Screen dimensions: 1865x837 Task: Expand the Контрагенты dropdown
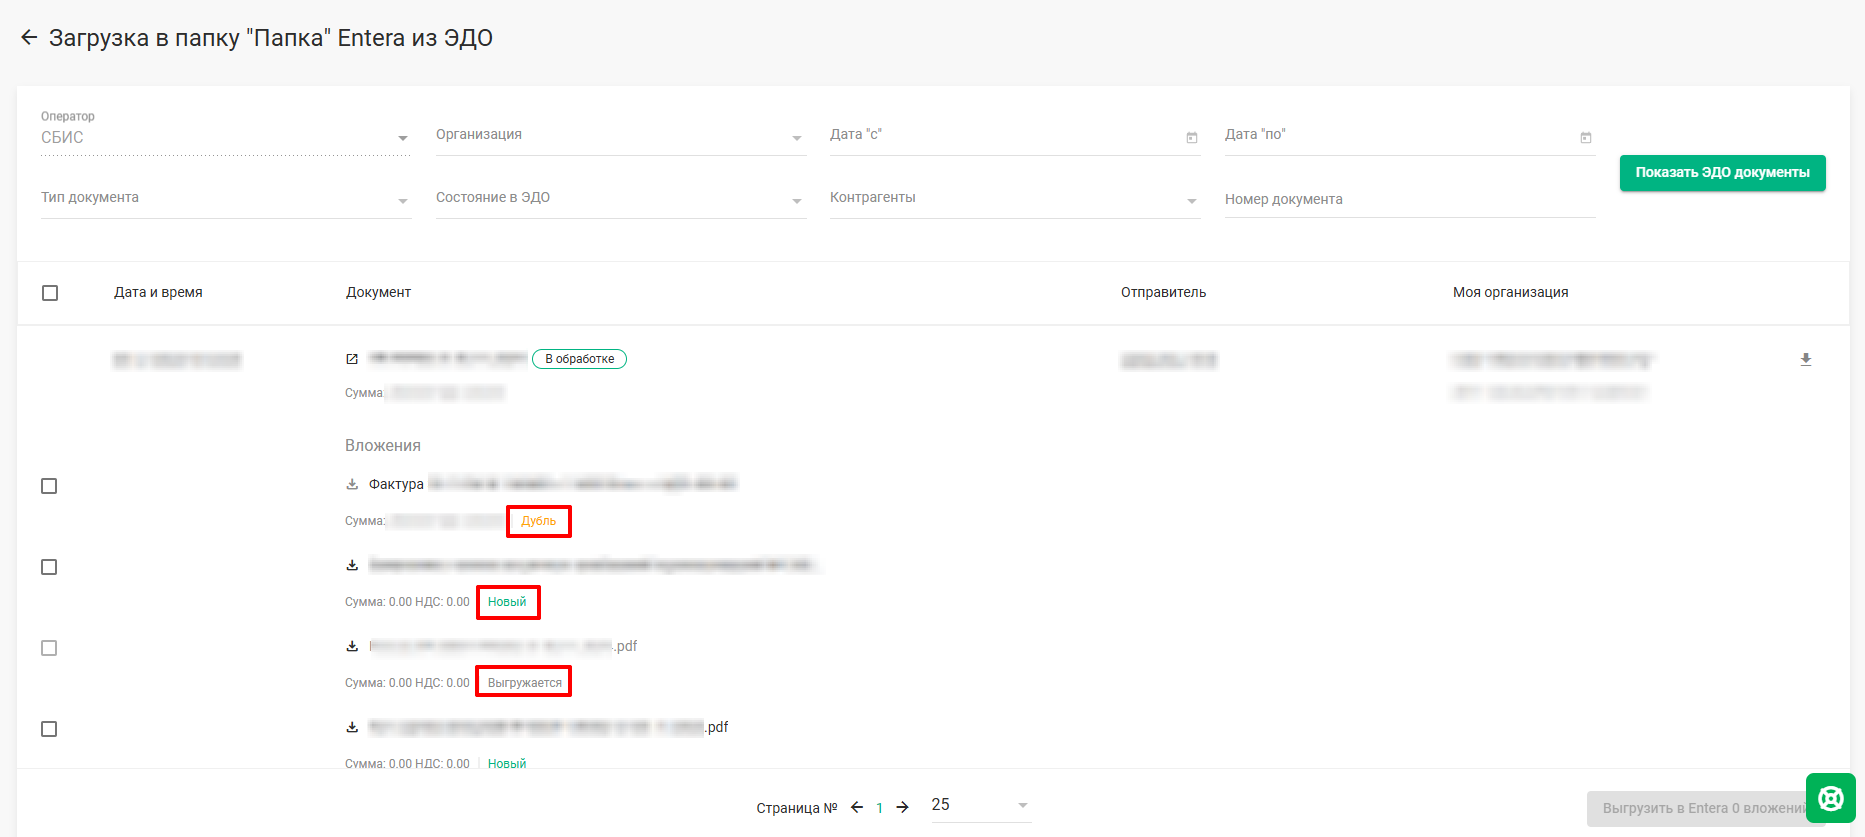tap(1015, 199)
